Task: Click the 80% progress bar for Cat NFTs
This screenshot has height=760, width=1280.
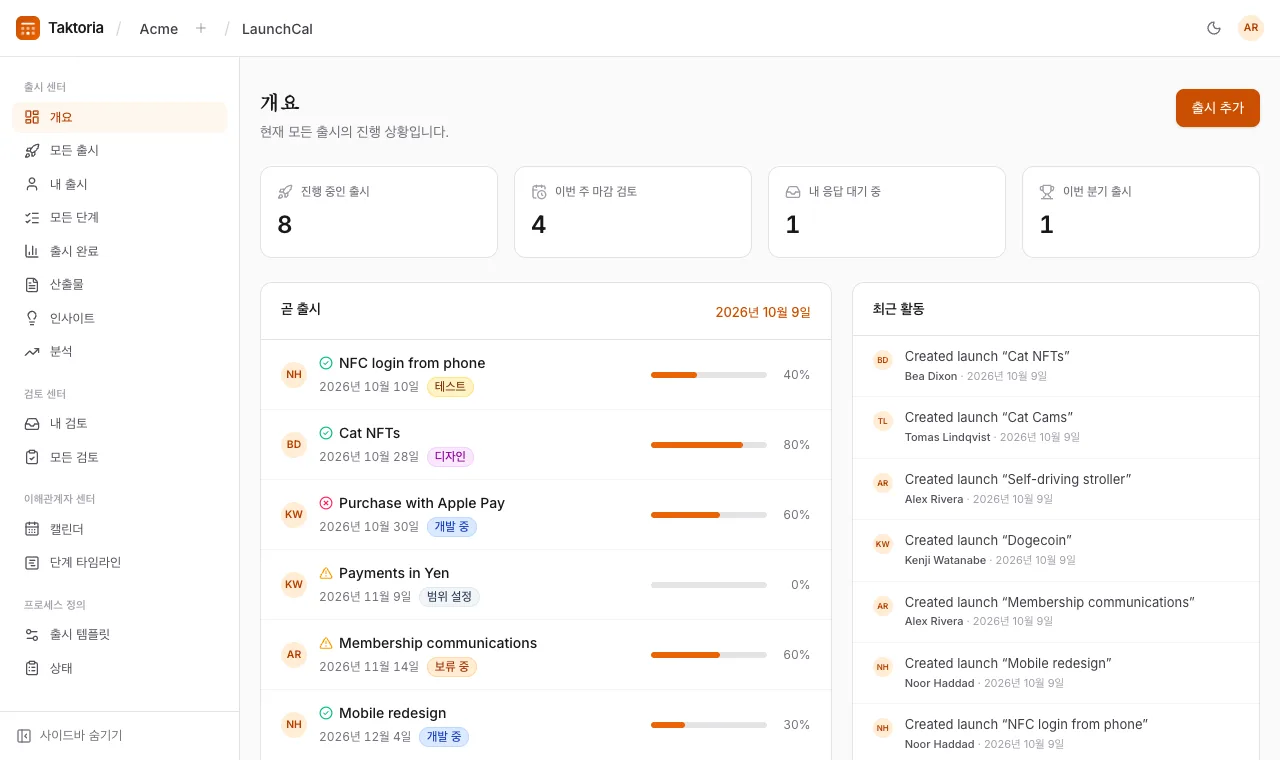Action: pos(709,445)
